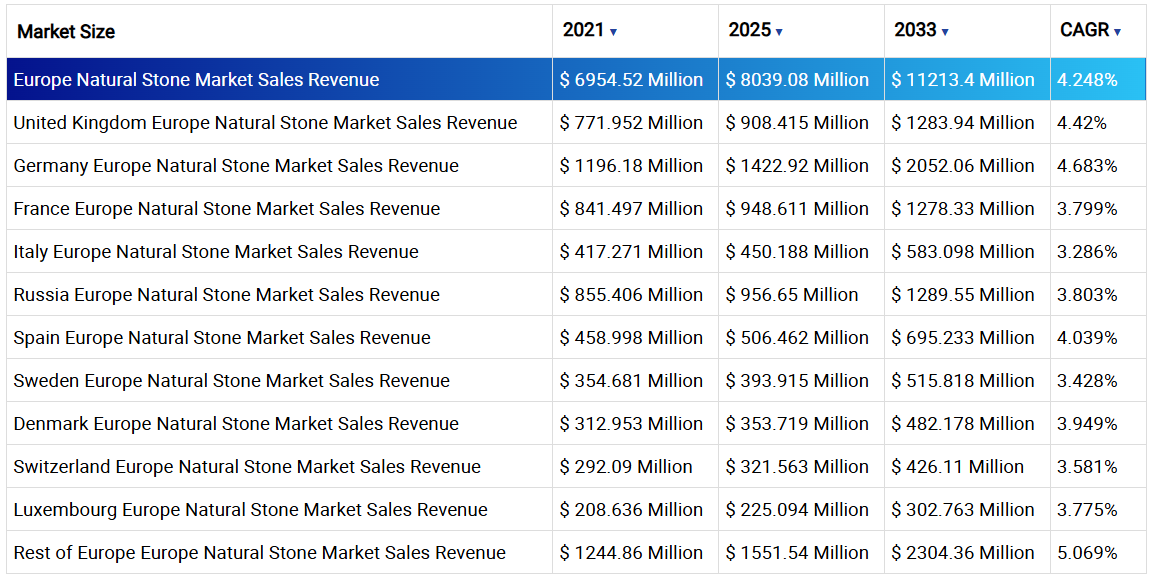Click the sort arrow beside CAGR
The image size is (1150, 575).
point(1117,32)
